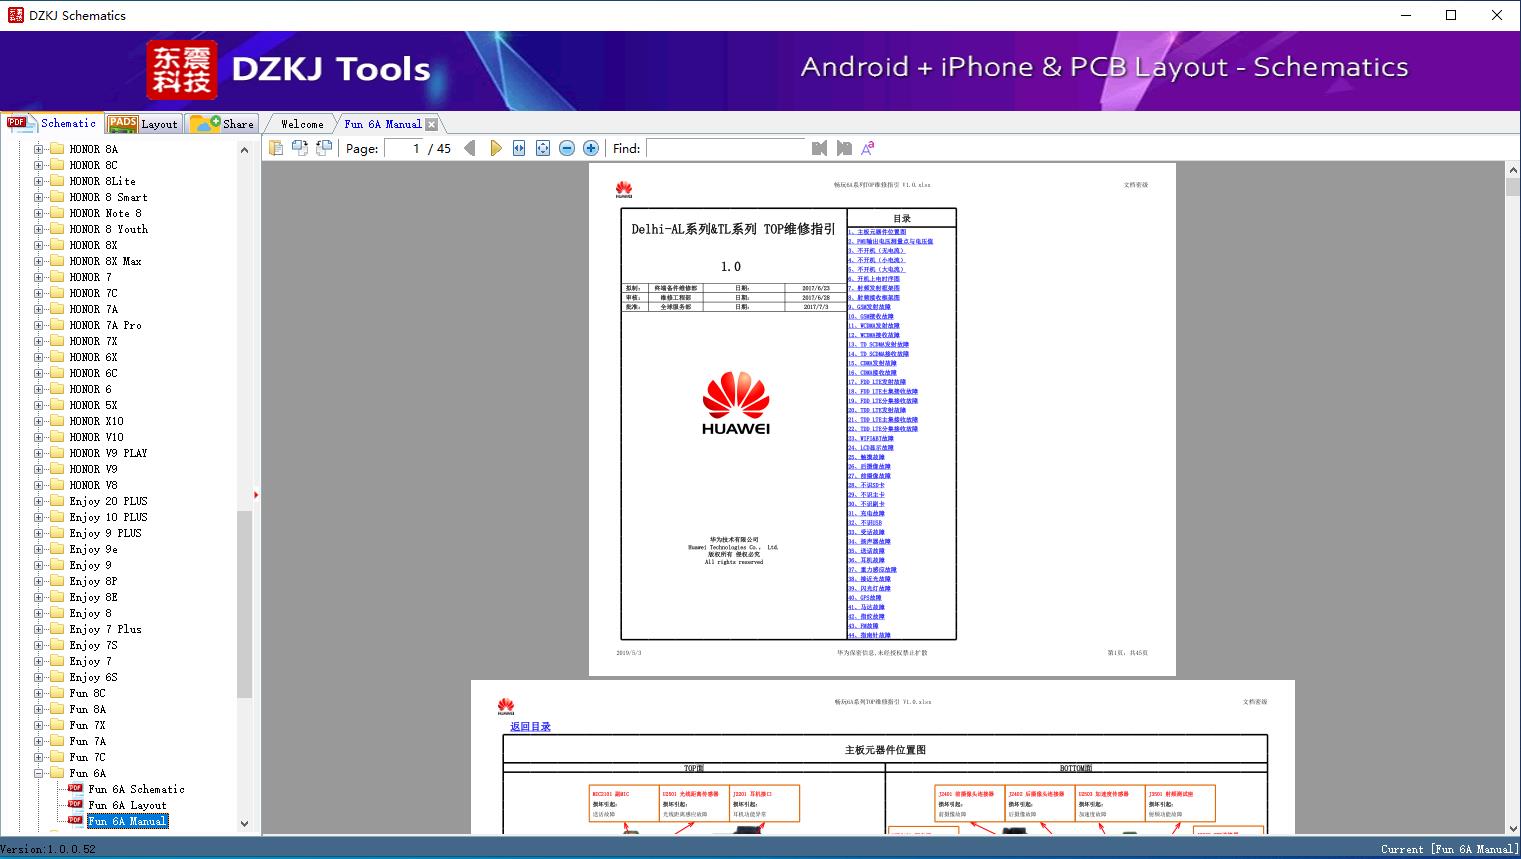This screenshot has width=1521, height=859.
Task: Expand the HONOR 8A tree node
Action: coord(38,149)
